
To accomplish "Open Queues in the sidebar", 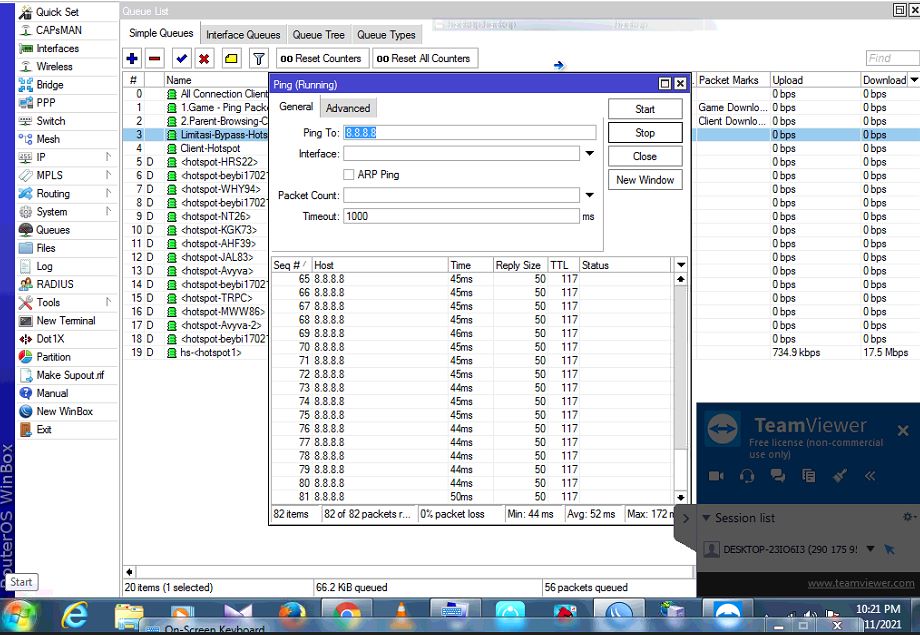I will [x=53, y=230].
